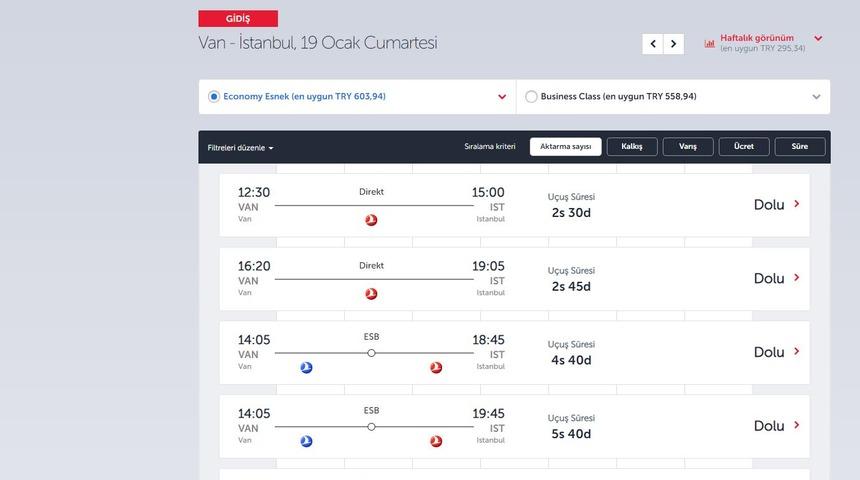Sort flights by Kalkış

point(632,147)
